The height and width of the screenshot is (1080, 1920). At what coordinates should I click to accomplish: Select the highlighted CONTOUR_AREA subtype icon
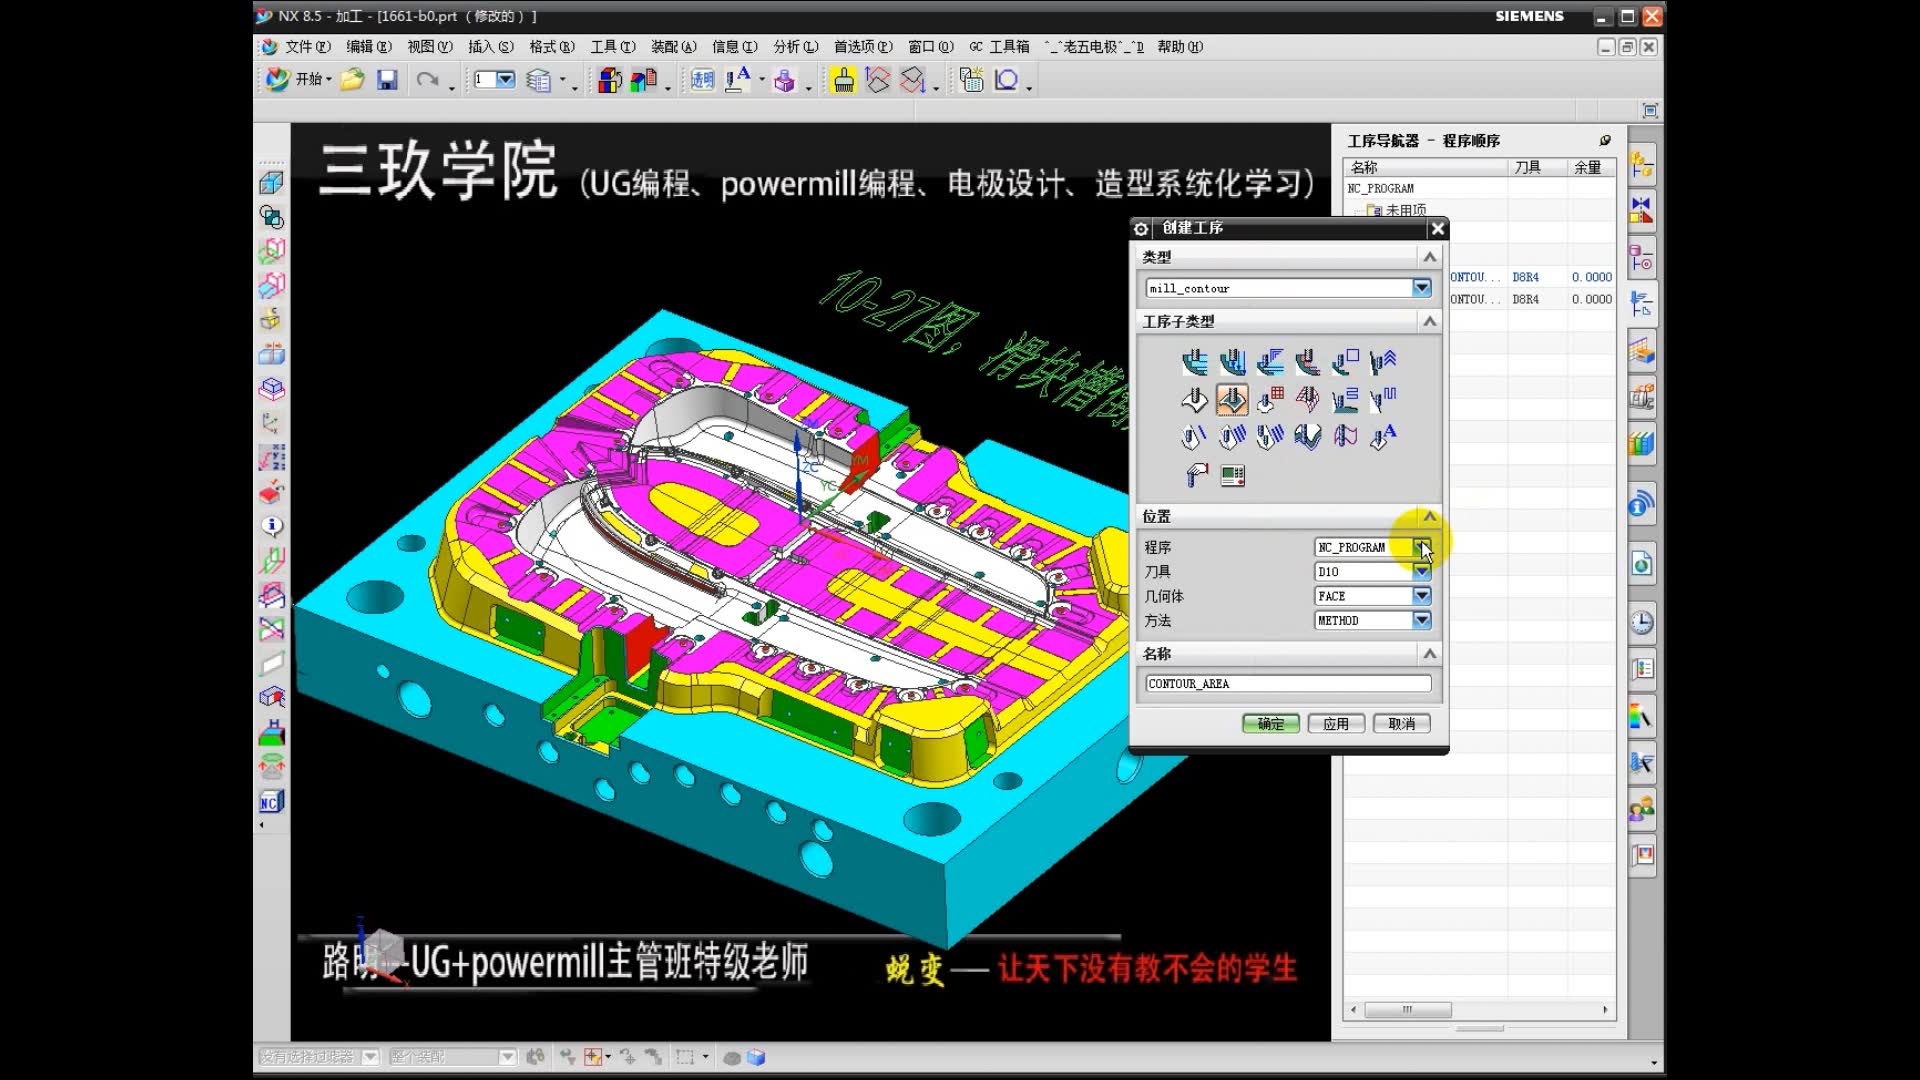[x=1232, y=400]
